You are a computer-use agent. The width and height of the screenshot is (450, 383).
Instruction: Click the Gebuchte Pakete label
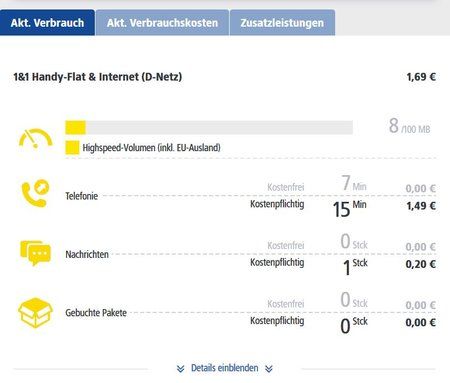(96, 313)
